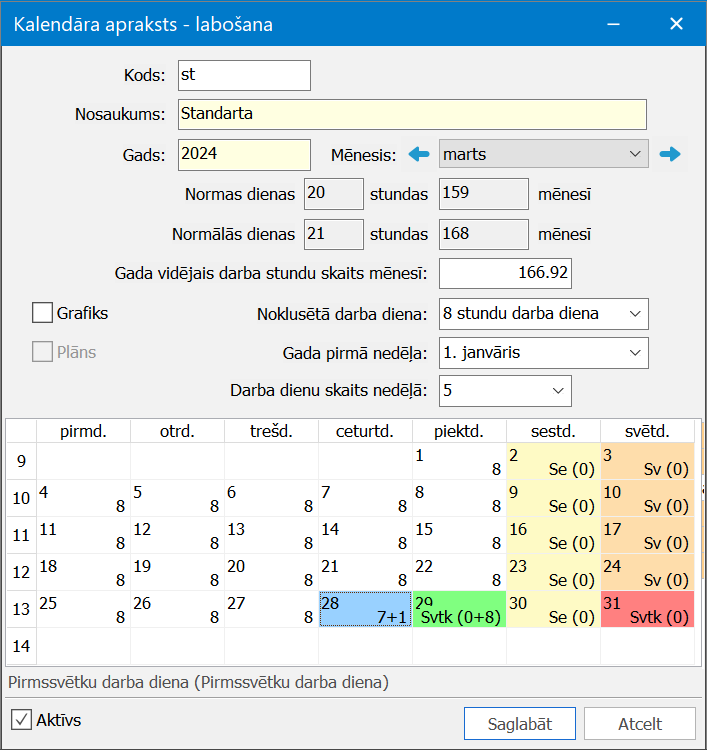
Task: Select calendar day 6 cell
Action: pyautogui.click(x=271, y=498)
